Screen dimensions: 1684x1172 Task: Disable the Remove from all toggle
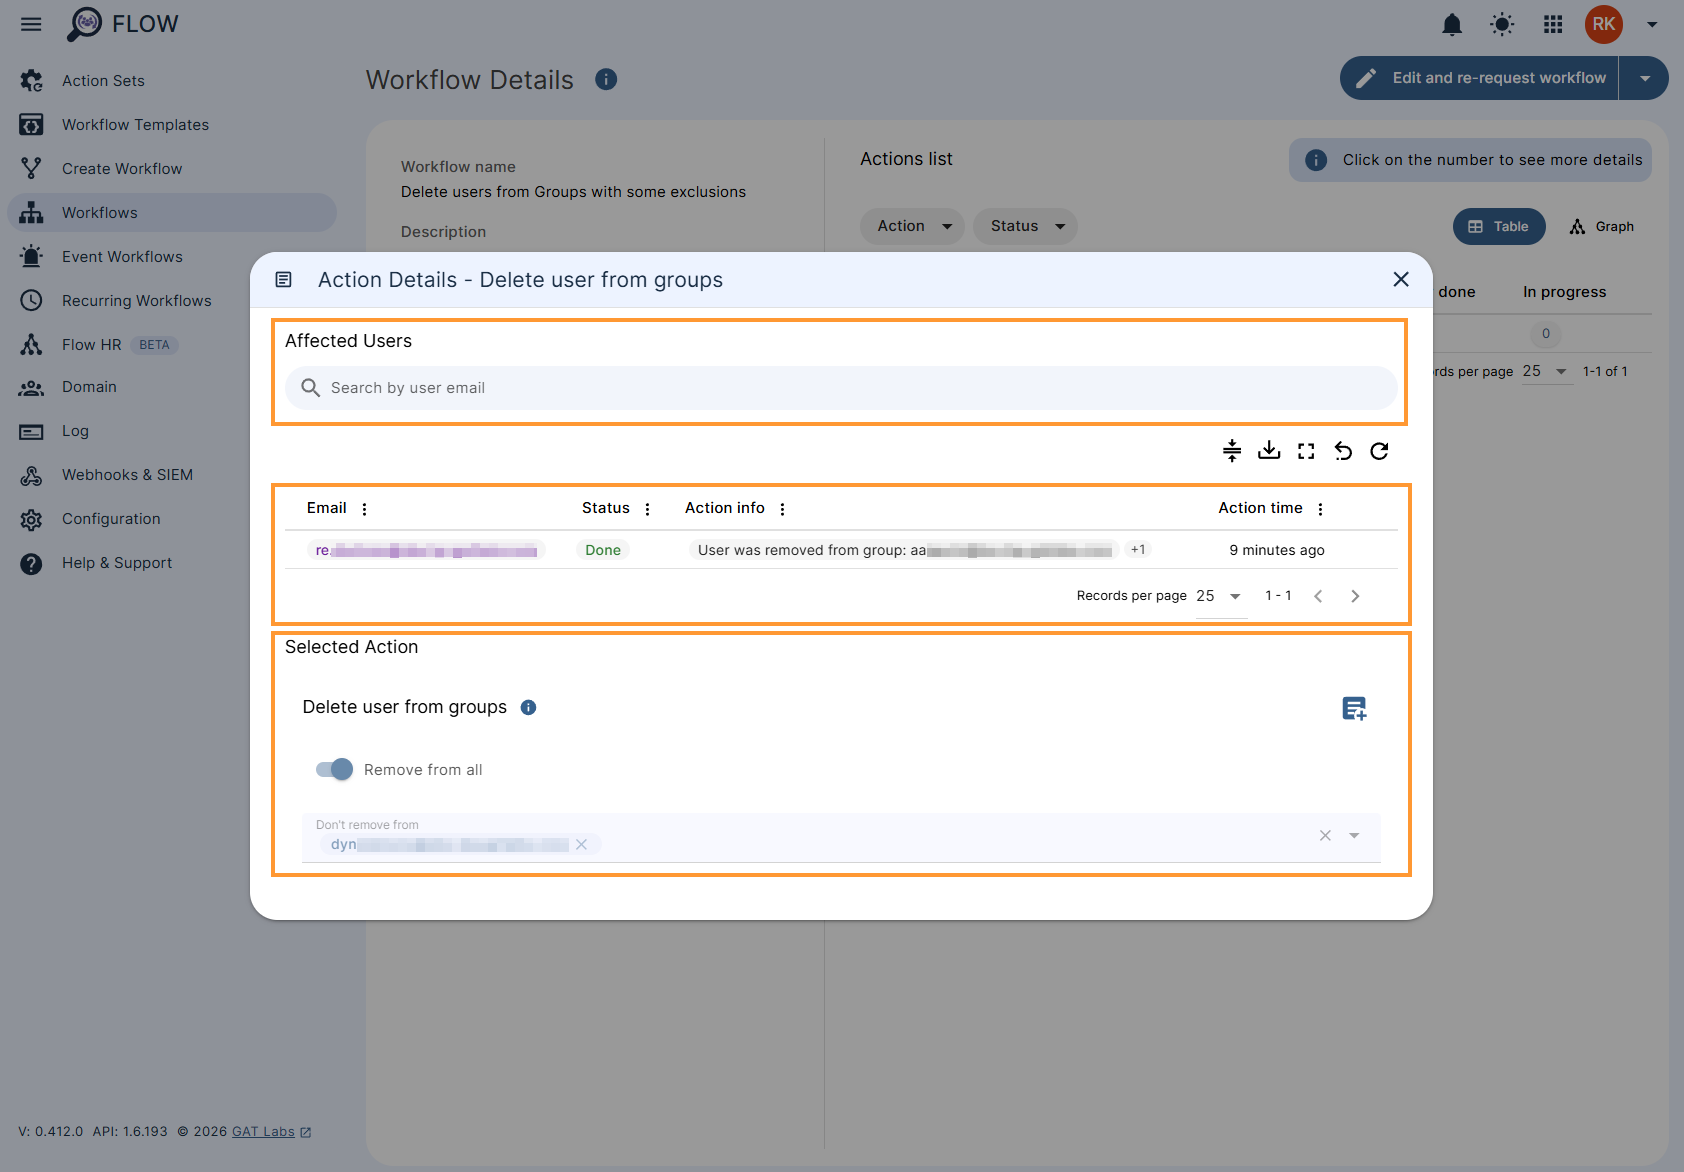[x=334, y=769]
